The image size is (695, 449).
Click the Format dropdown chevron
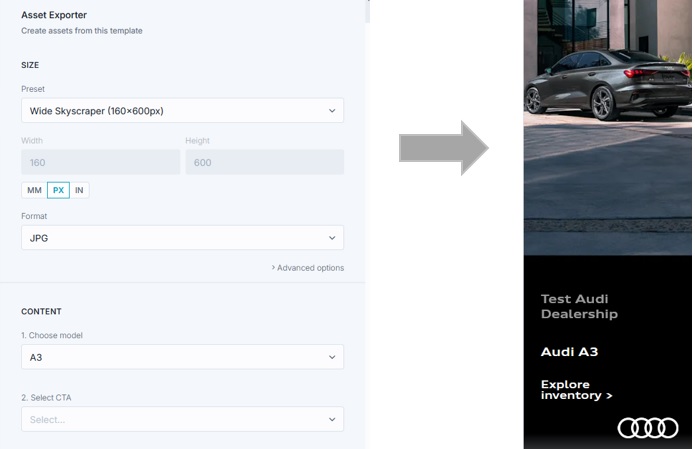tap(332, 238)
